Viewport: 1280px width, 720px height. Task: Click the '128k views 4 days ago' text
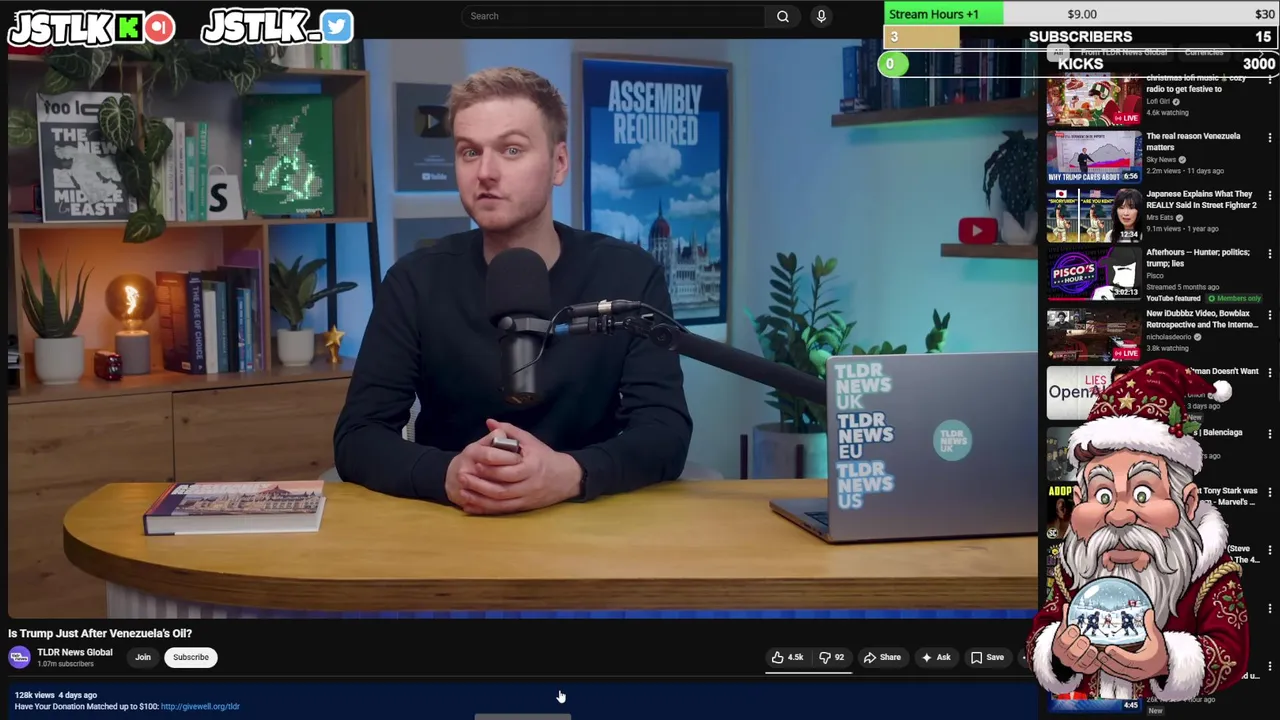pyautogui.click(x=56, y=695)
